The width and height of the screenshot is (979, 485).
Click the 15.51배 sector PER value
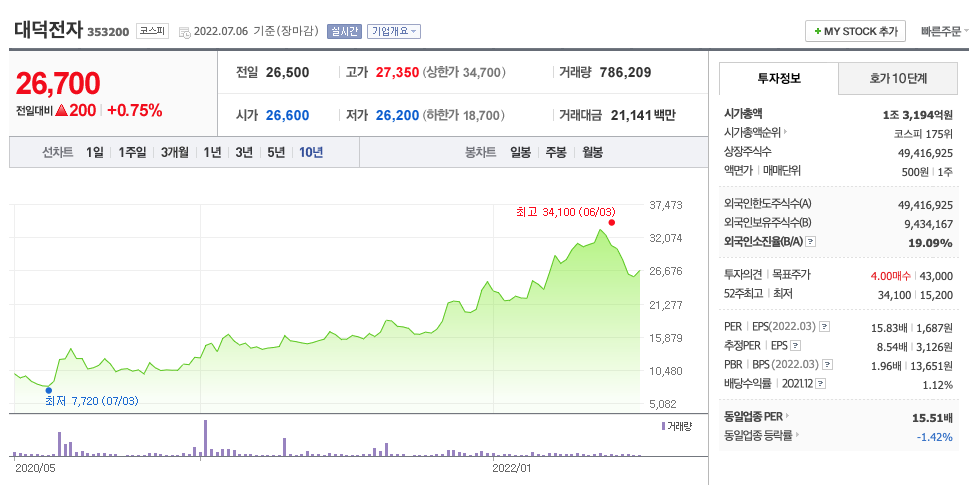(x=933, y=417)
